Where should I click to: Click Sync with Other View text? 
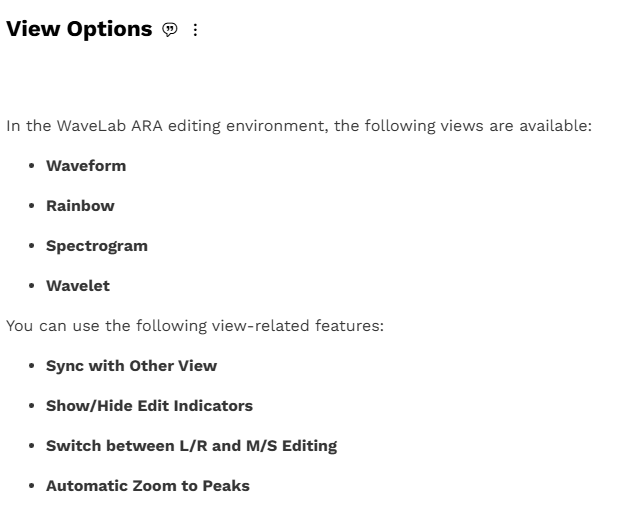click(x=131, y=366)
